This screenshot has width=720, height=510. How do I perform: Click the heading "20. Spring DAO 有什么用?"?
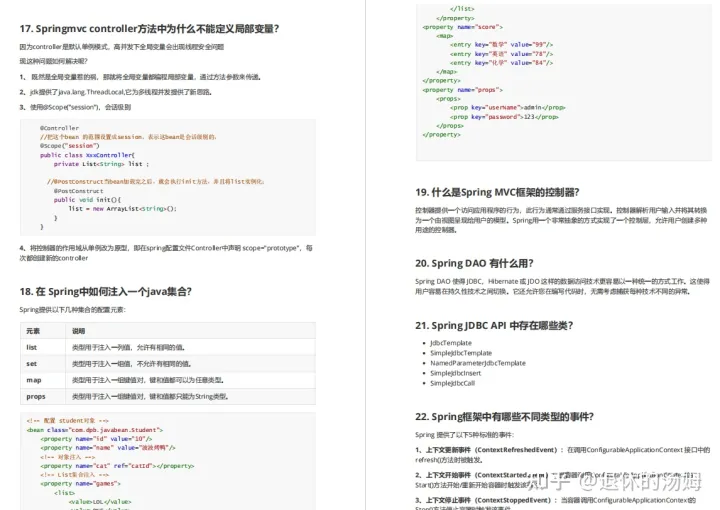(474, 263)
